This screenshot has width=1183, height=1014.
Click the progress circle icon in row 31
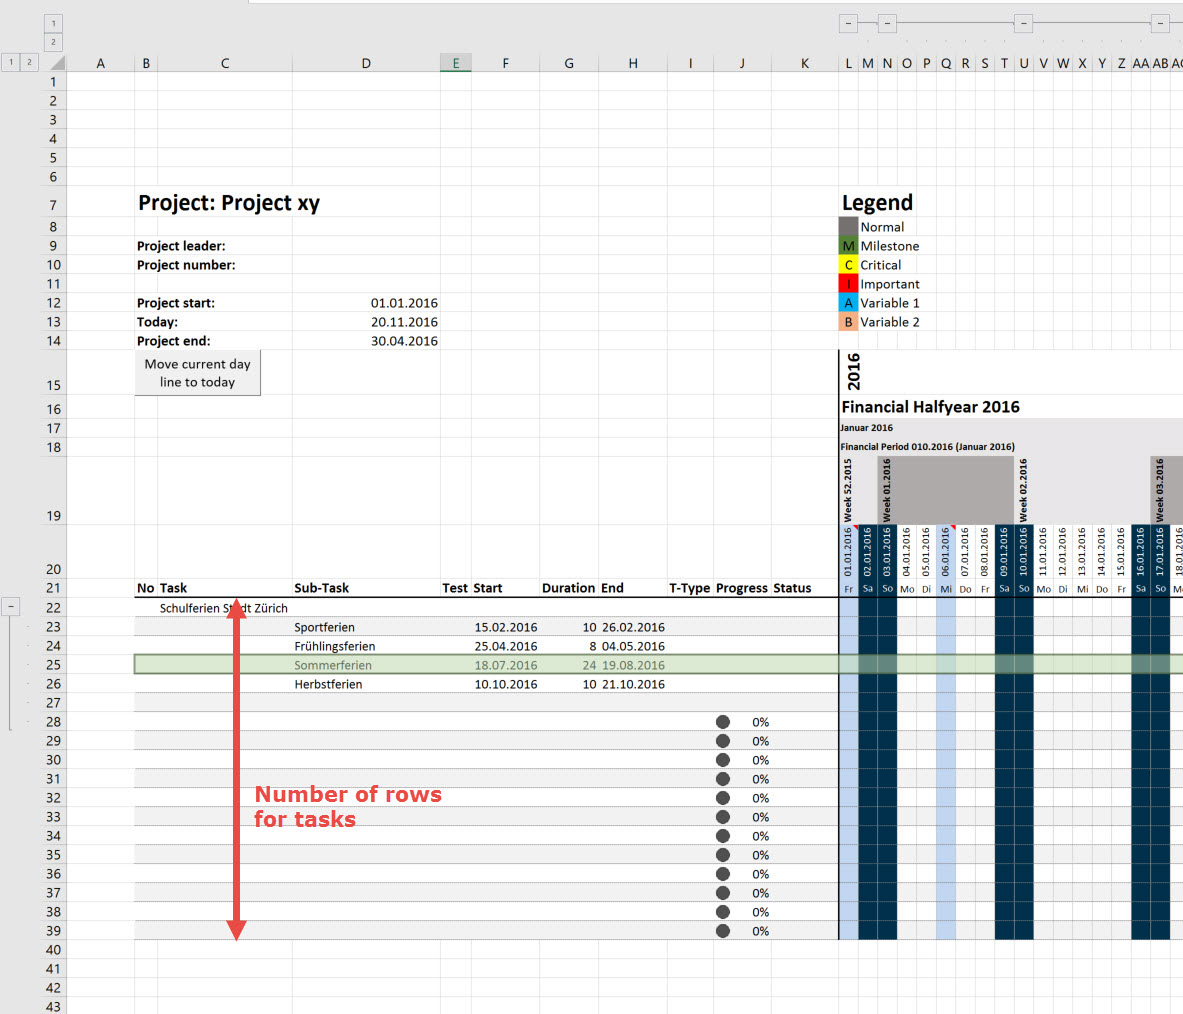pyautogui.click(x=723, y=779)
